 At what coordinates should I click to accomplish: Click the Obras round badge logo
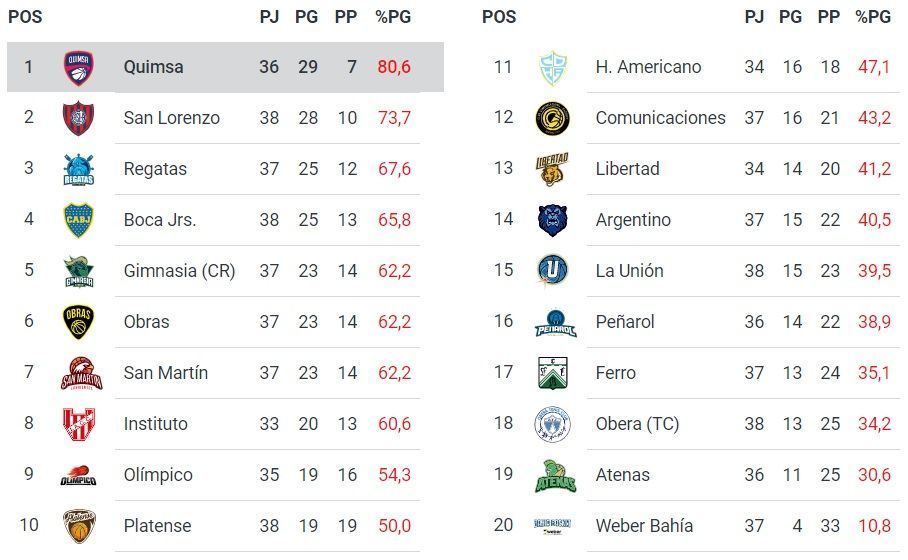click(x=78, y=322)
